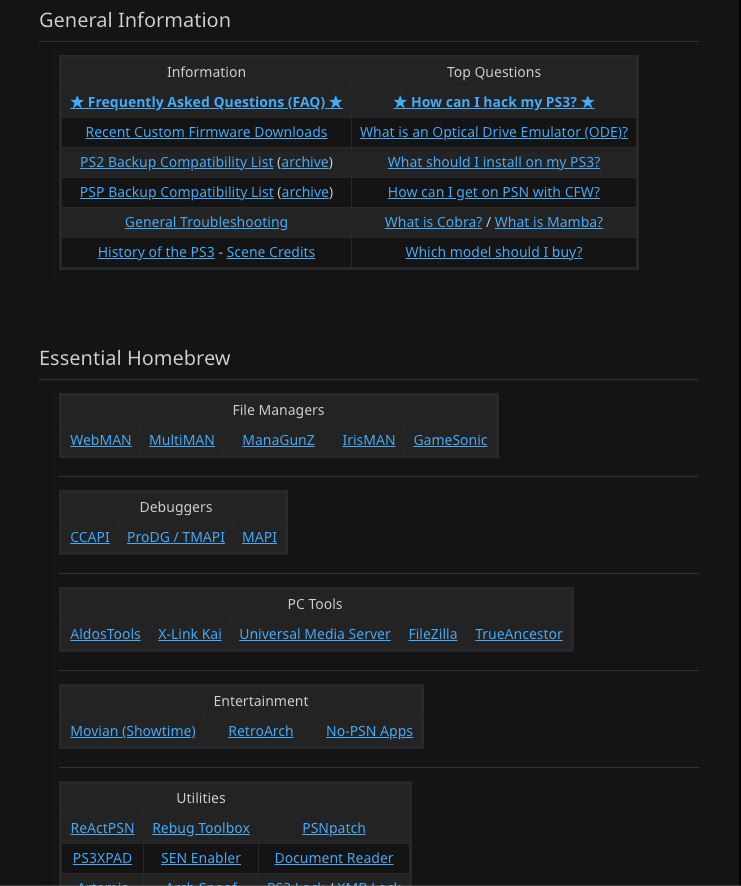
Task: Open MultiMAN link
Action: pos(181,440)
